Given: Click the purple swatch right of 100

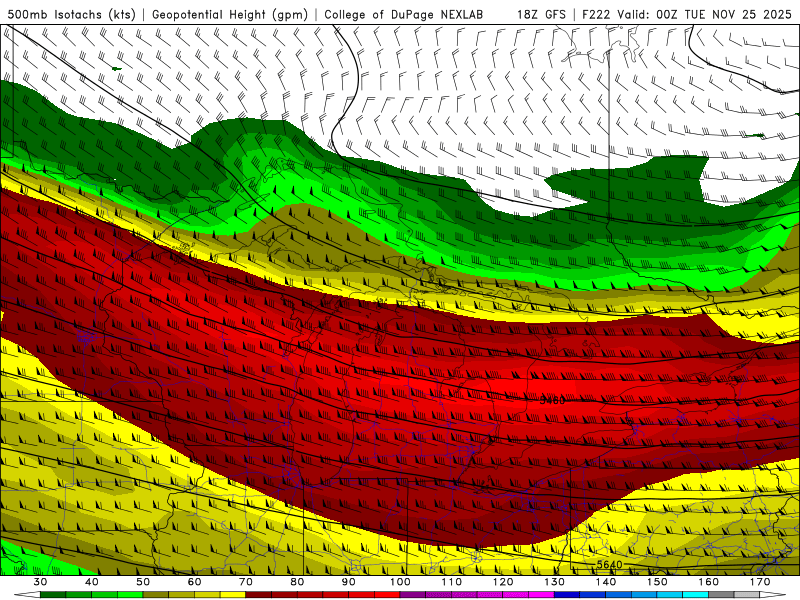Looking at the screenshot, I should 413,595.
